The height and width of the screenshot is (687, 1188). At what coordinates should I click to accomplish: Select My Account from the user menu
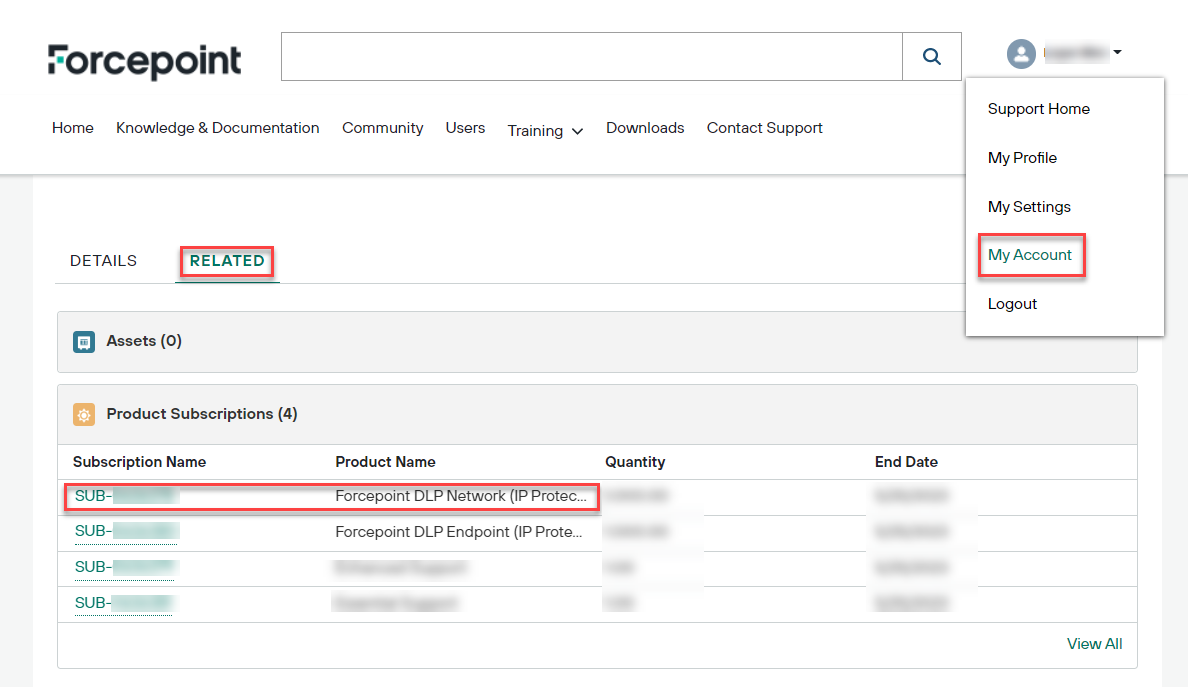(x=1030, y=255)
